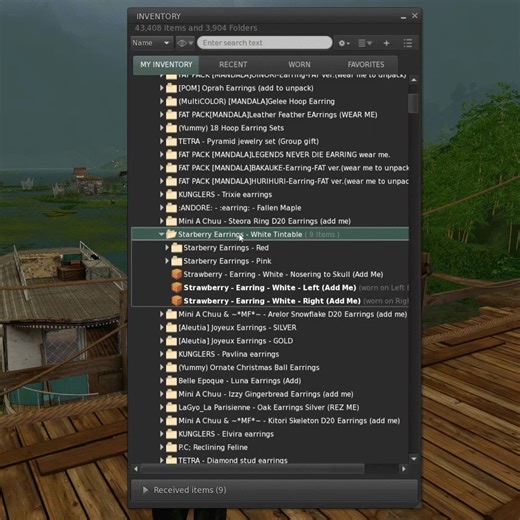The width and height of the screenshot is (520, 520).
Task: Select 'Starberry Earrings - Red' text row
Action: click(x=226, y=248)
